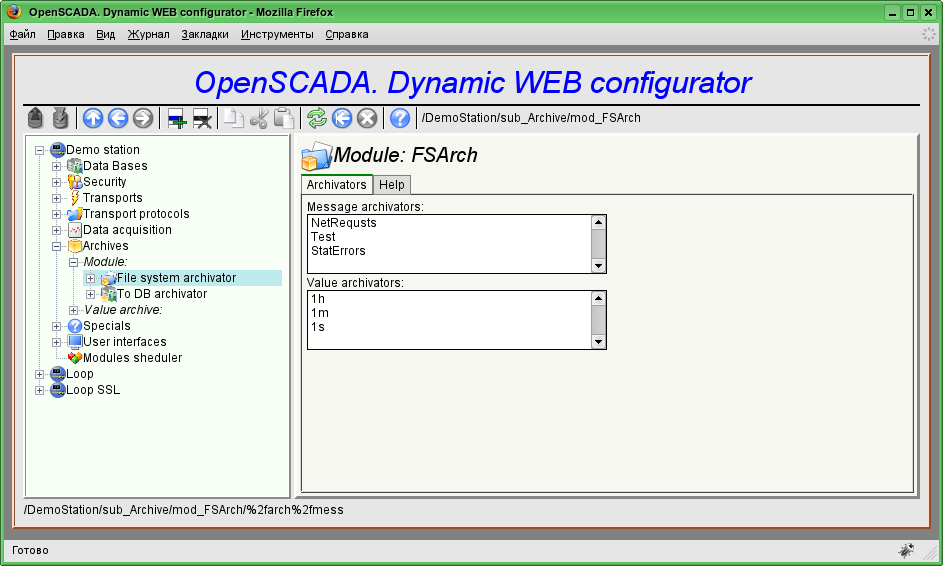Screen dimensions: 943x566
Task: Open the Инструменты menu
Action: point(277,34)
